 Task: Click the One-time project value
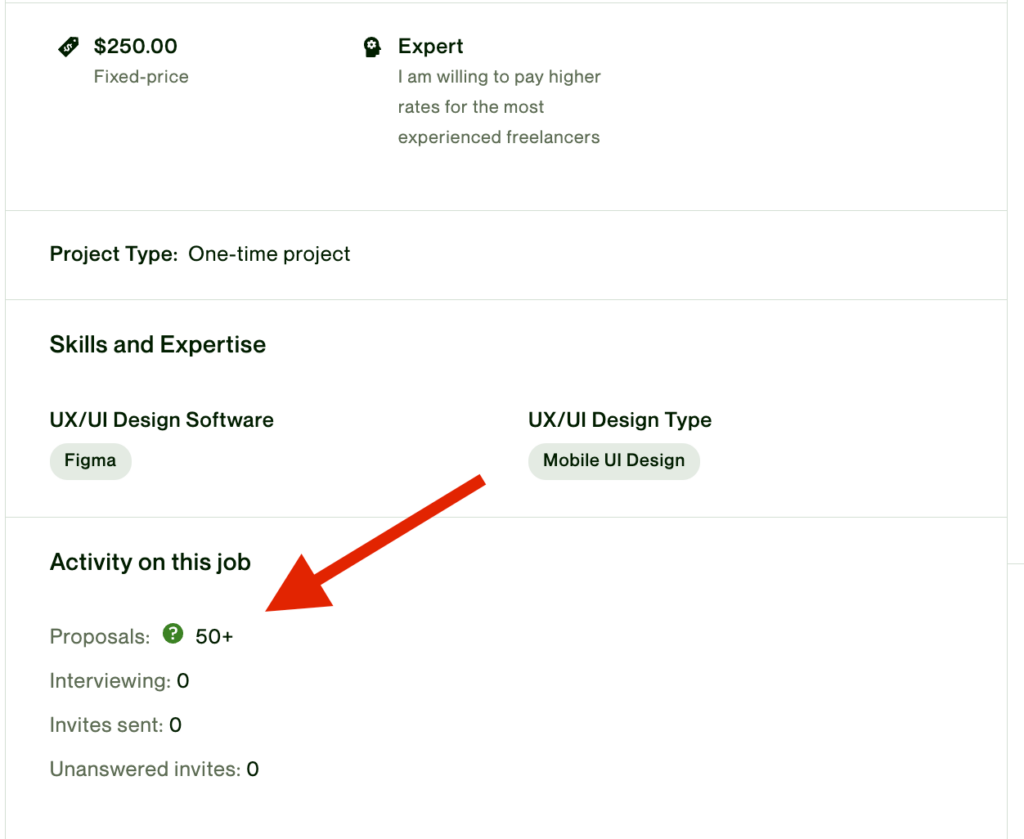coord(269,254)
